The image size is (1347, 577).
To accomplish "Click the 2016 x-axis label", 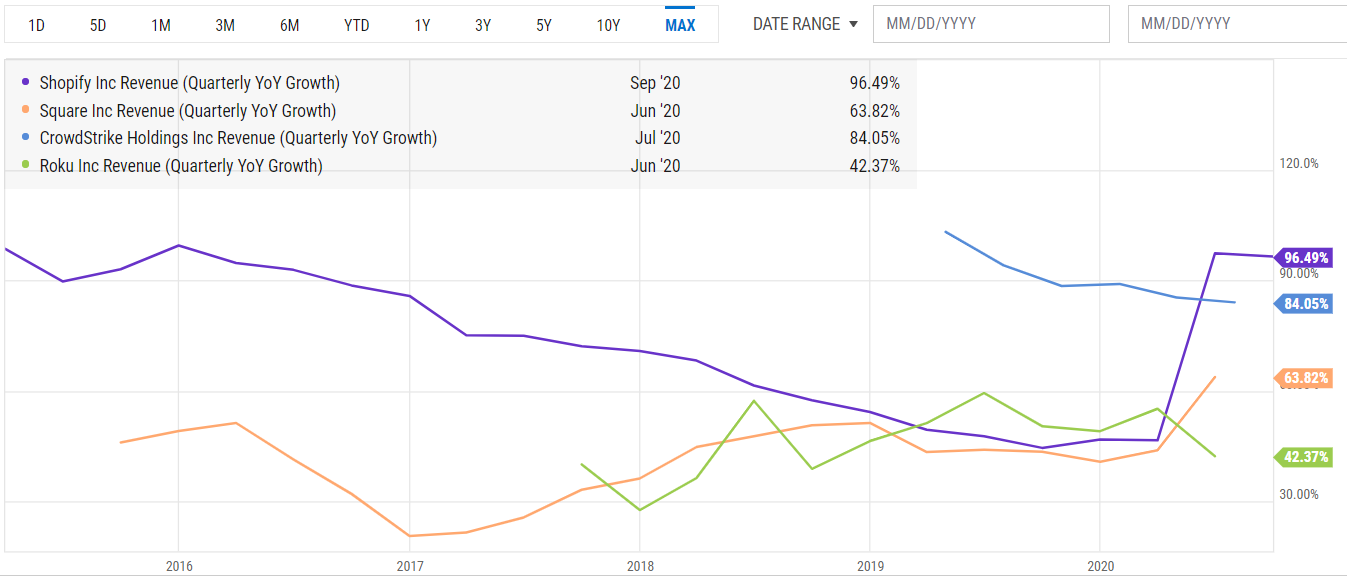I will point(179,566).
